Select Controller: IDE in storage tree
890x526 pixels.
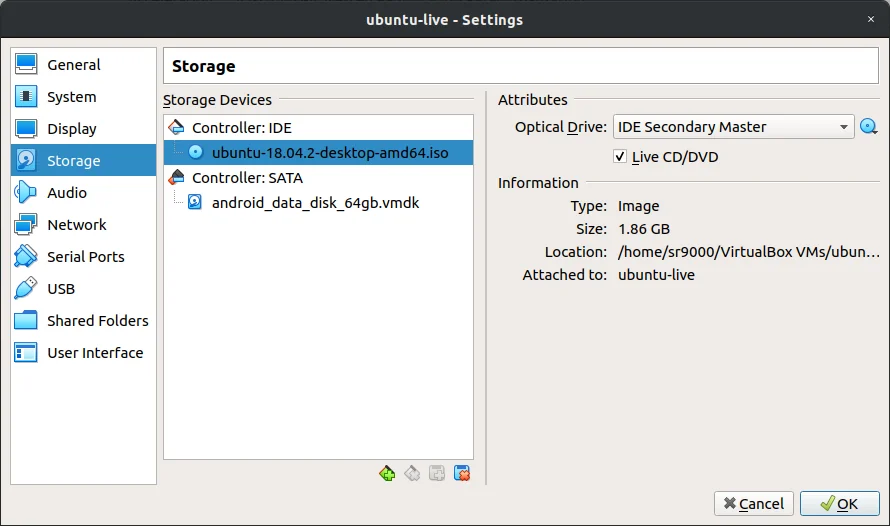click(318, 128)
